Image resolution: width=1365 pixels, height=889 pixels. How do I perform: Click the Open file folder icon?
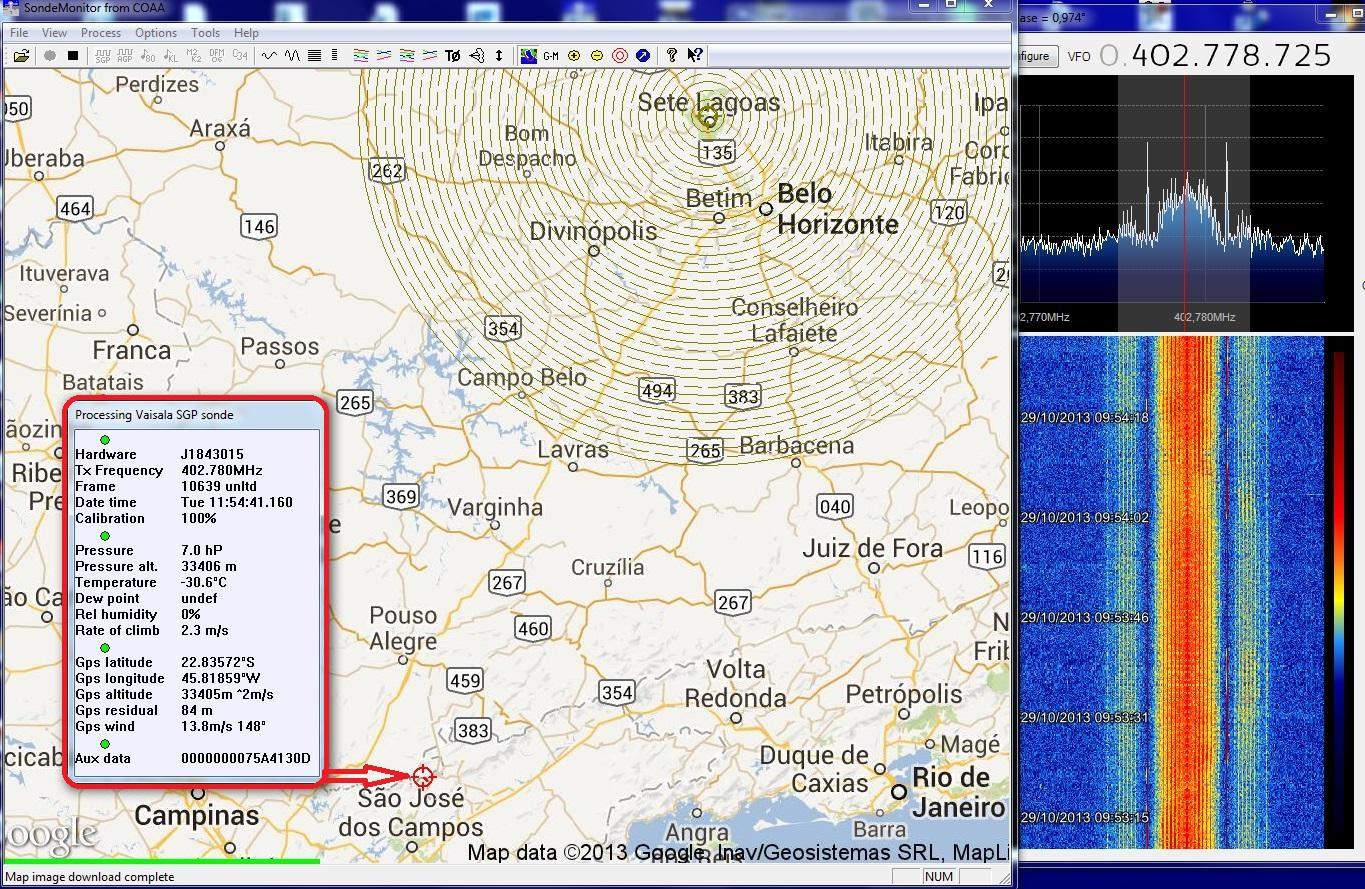20,56
